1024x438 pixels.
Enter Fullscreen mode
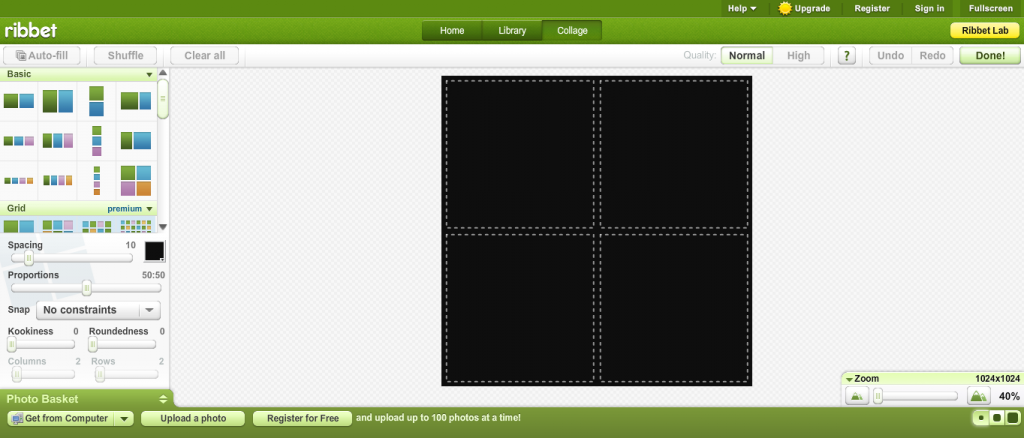click(x=991, y=8)
